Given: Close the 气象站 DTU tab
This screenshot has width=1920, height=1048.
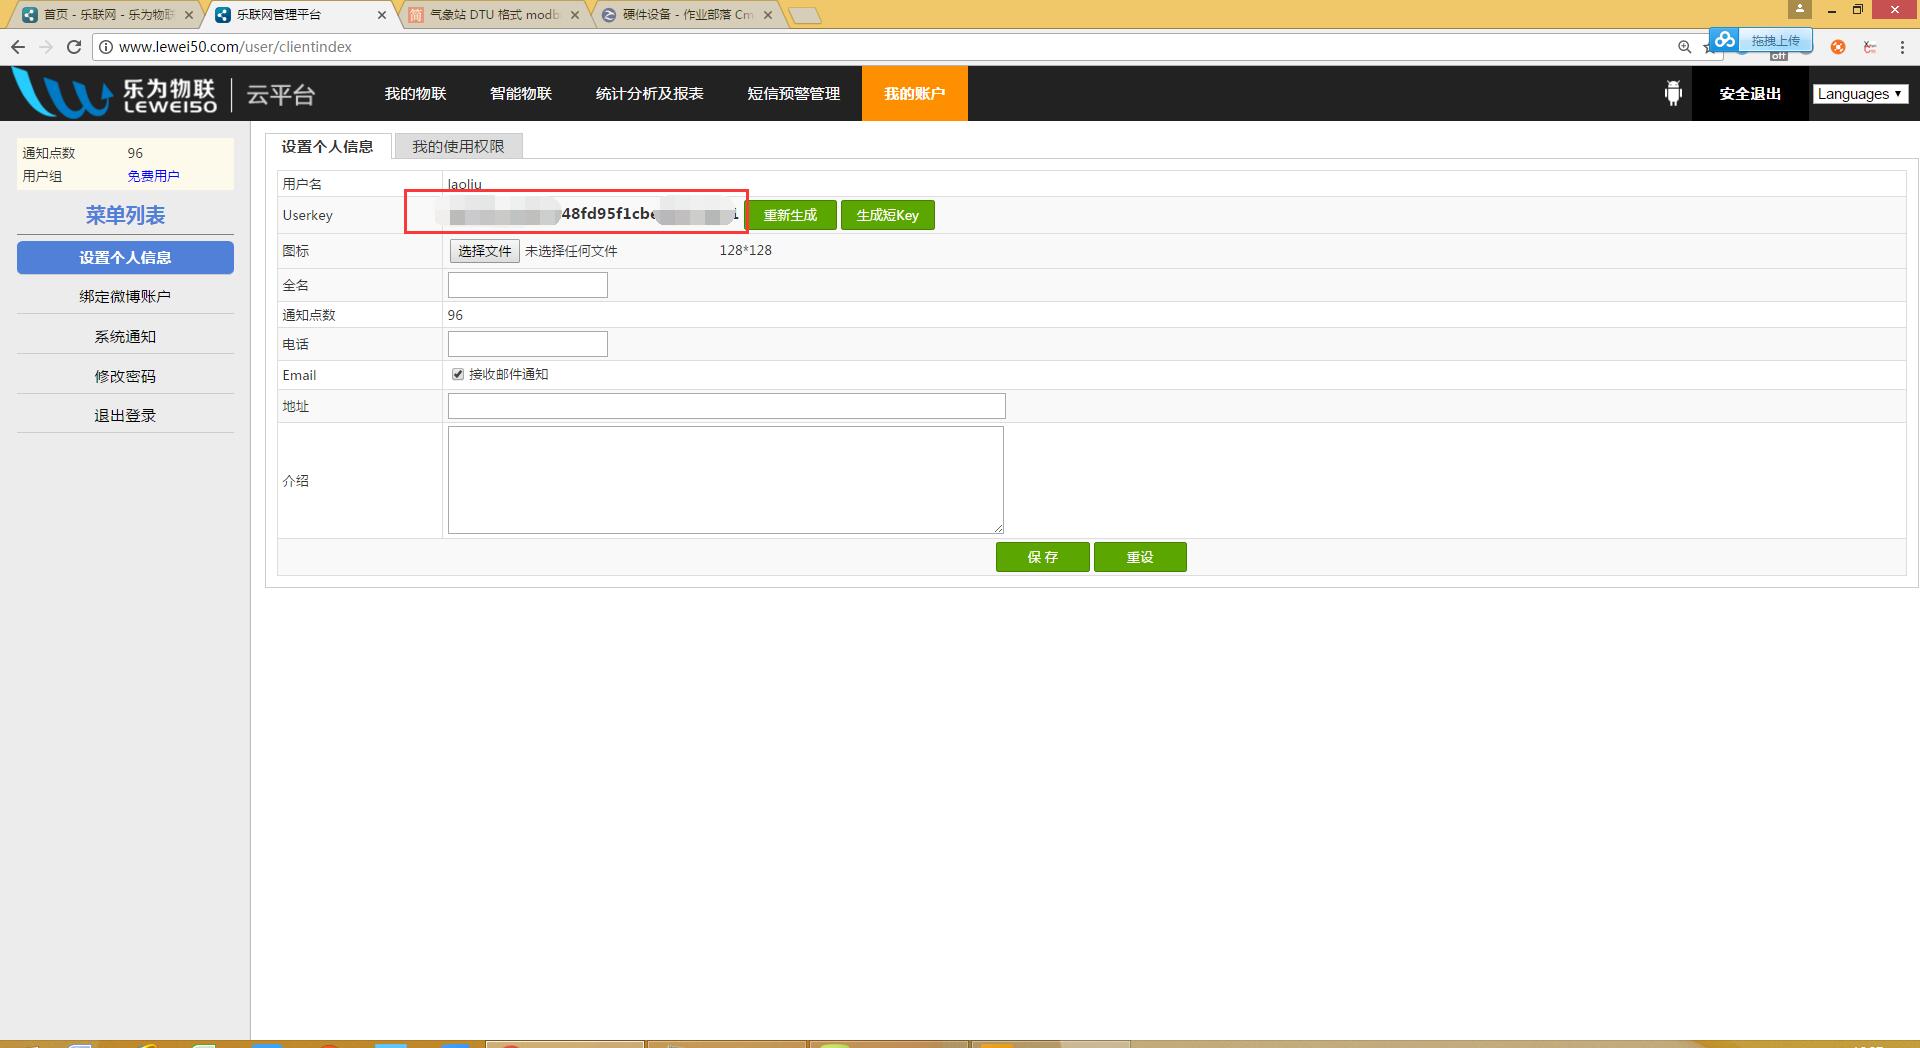Looking at the screenshot, I should click(575, 15).
